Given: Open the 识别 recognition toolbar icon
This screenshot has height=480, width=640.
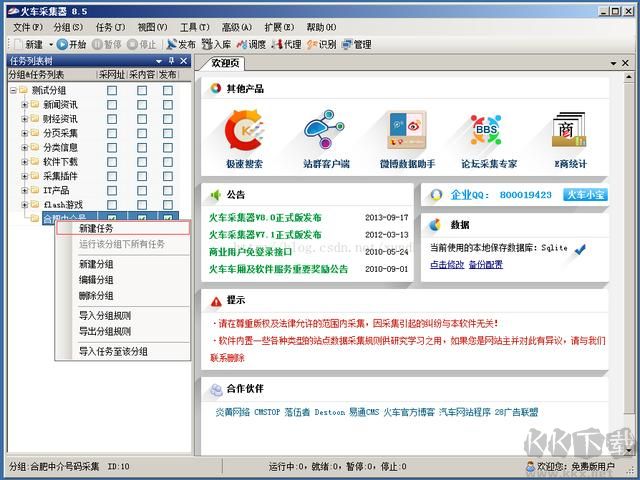Looking at the screenshot, I should [312, 44].
